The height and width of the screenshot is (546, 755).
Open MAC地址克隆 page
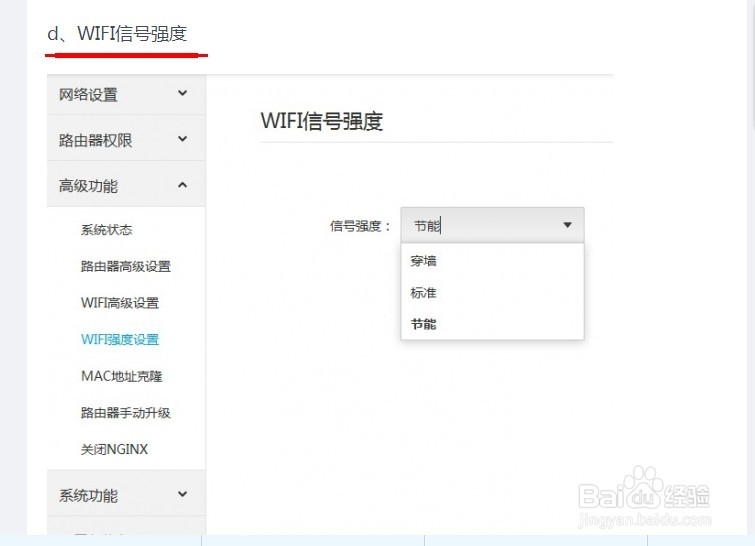pyautogui.click(x=122, y=376)
